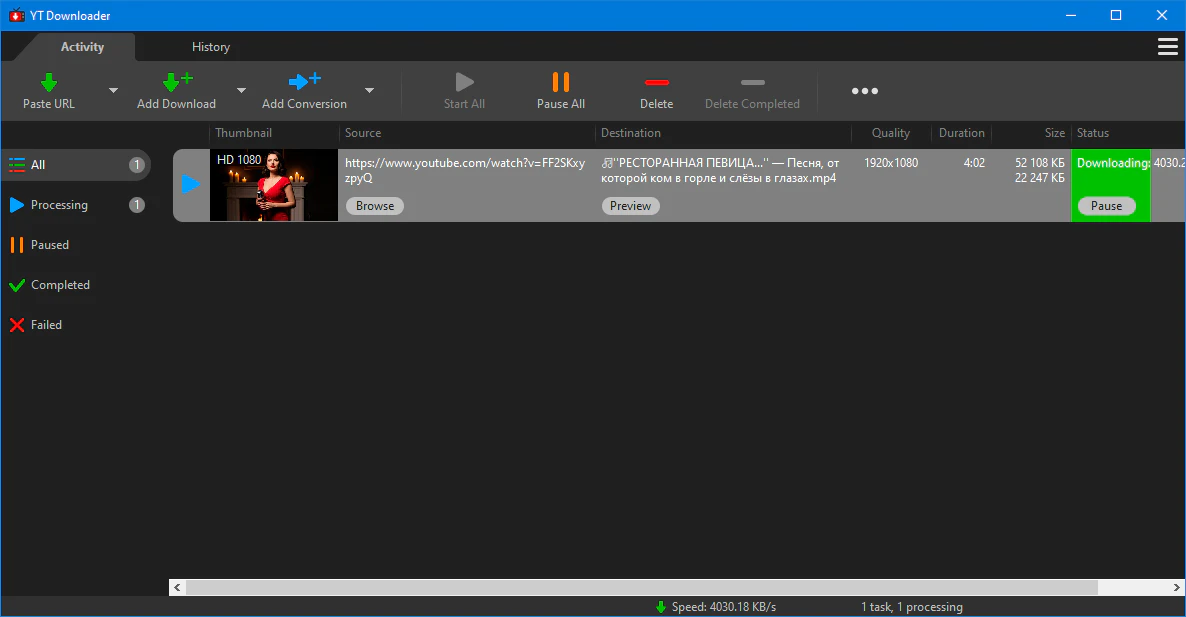Select the Activity tab
This screenshot has width=1186, height=617.
pos(82,47)
